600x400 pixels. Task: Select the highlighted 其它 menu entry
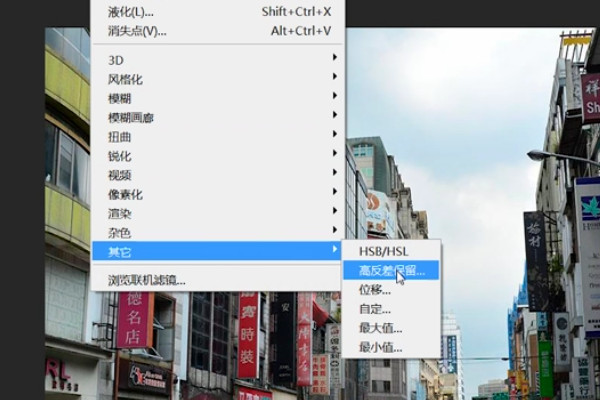[217, 251]
